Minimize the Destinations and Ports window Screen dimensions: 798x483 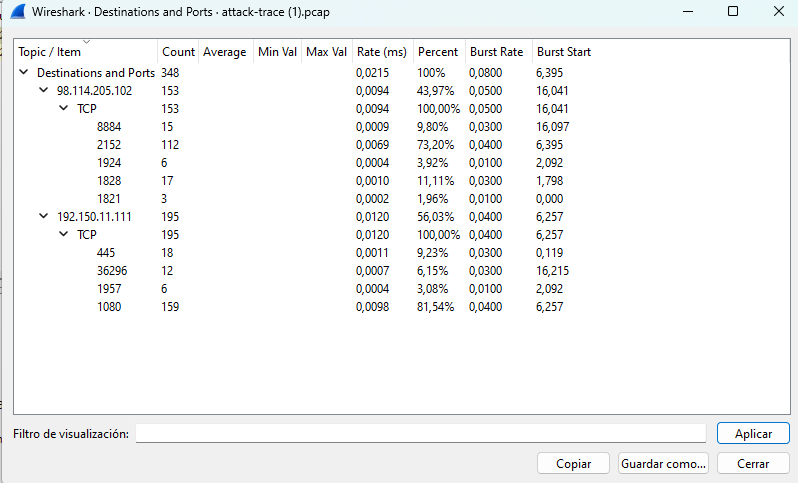687,12
